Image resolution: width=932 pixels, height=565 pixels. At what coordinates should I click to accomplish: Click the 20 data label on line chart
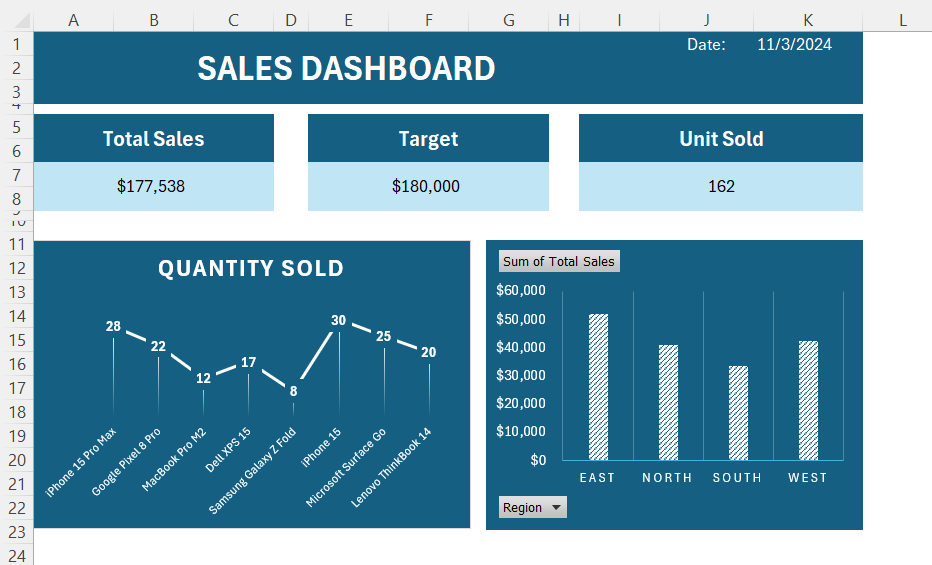click(429, 352)
